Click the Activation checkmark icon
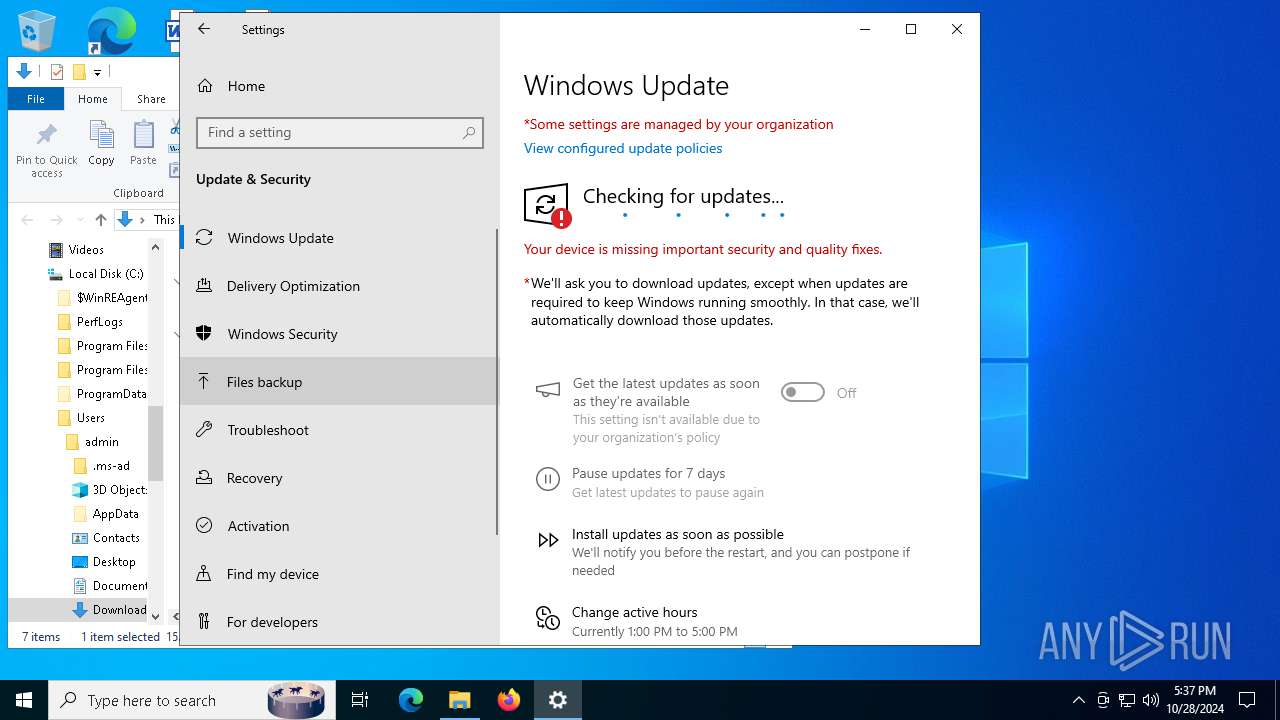 [x=204, y=525]
